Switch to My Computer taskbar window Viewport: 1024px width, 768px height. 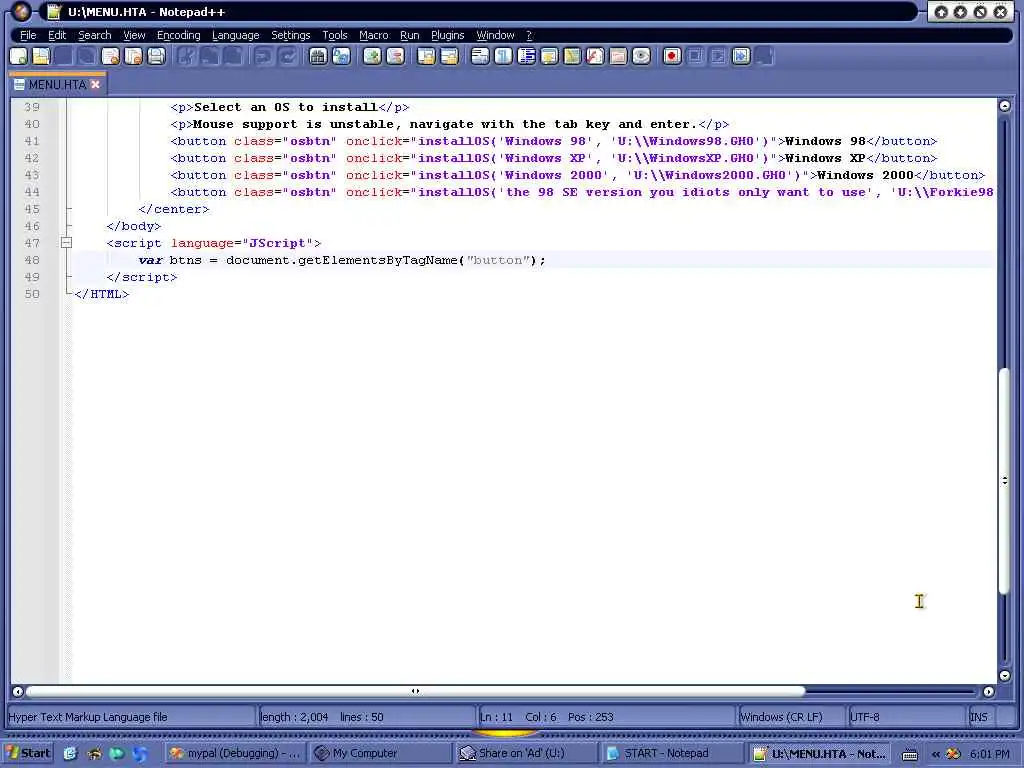tap(381, 753)
